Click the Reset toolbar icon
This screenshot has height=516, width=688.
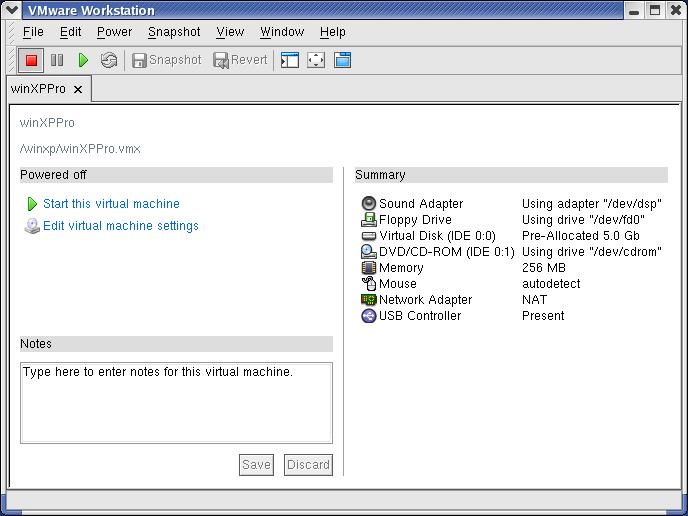coord(109,60)
